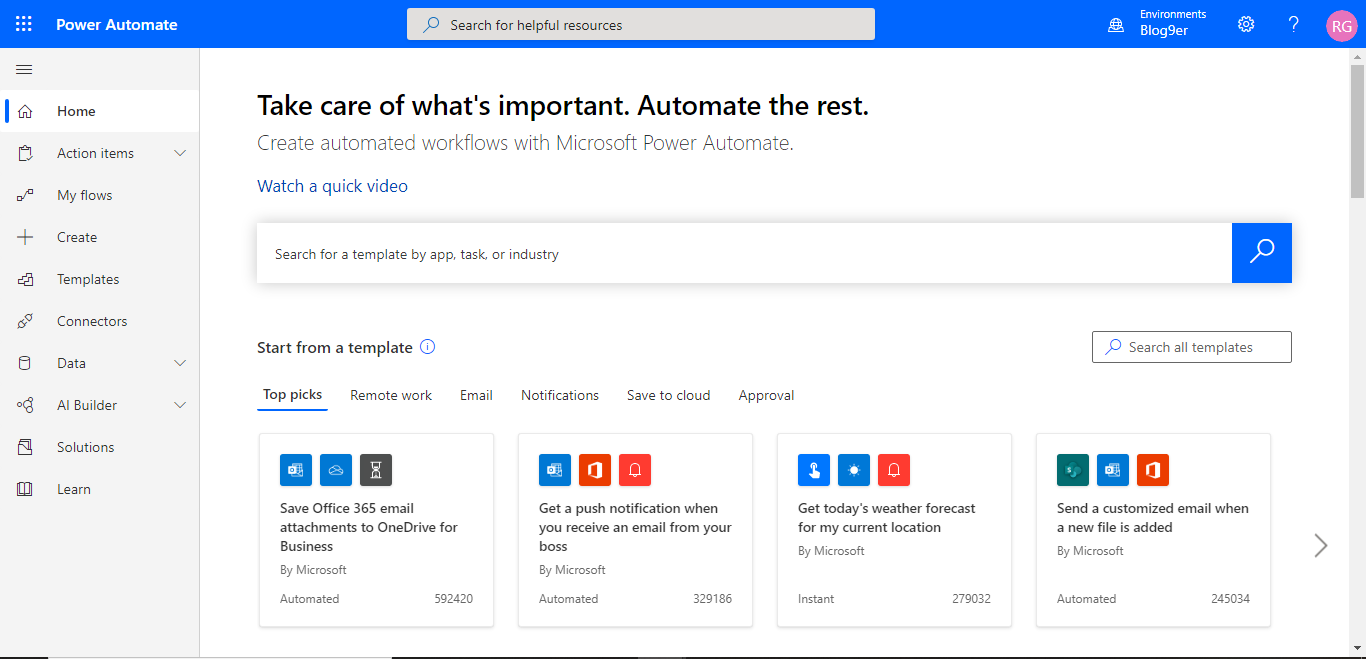Expand the Action items chevron
Screen dimensions: 1366x659
tap(180, 153)
